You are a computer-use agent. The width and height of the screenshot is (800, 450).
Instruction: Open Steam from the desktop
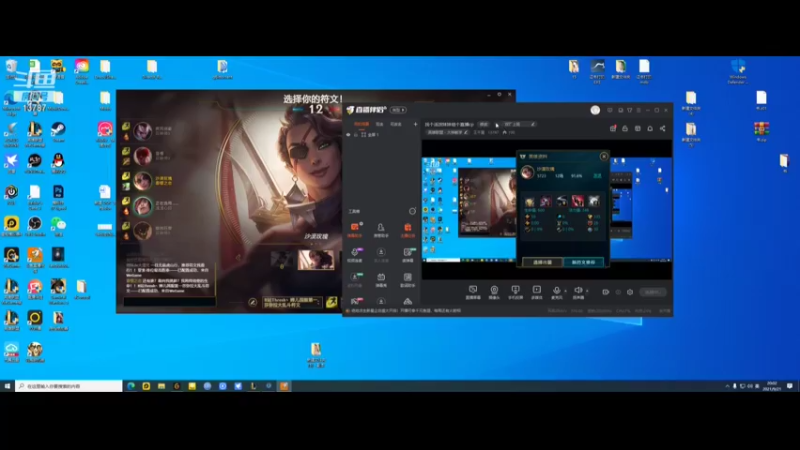tap(58, 129)
